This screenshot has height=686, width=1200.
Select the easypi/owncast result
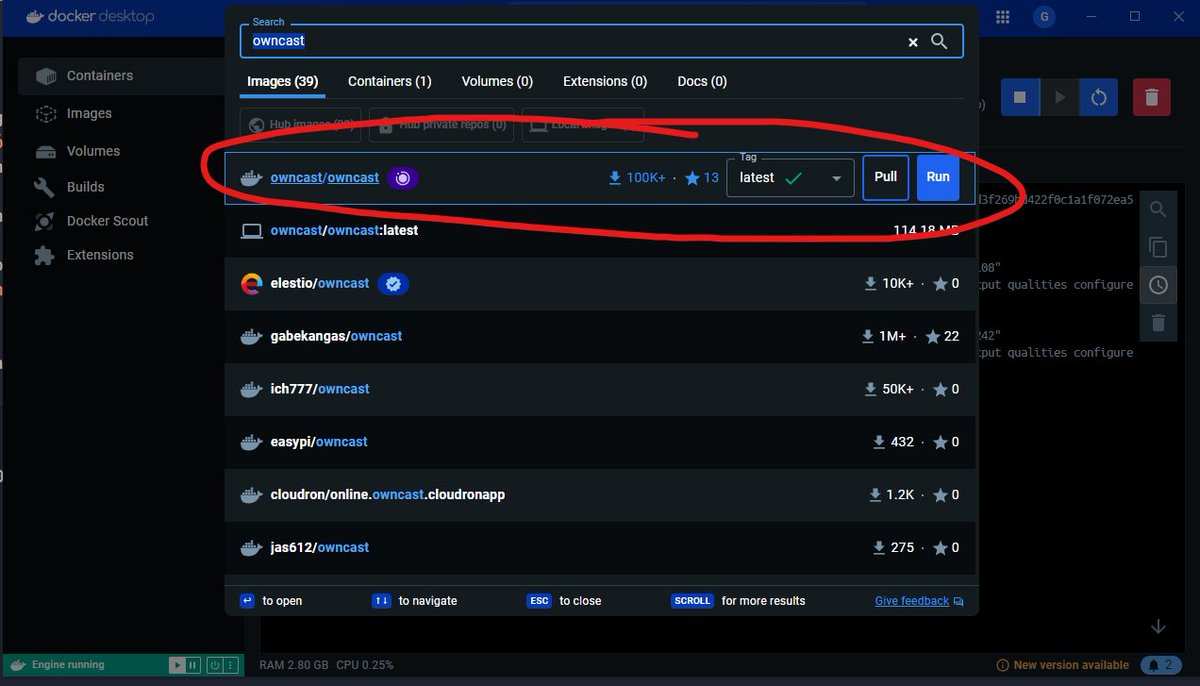[600, 442]
